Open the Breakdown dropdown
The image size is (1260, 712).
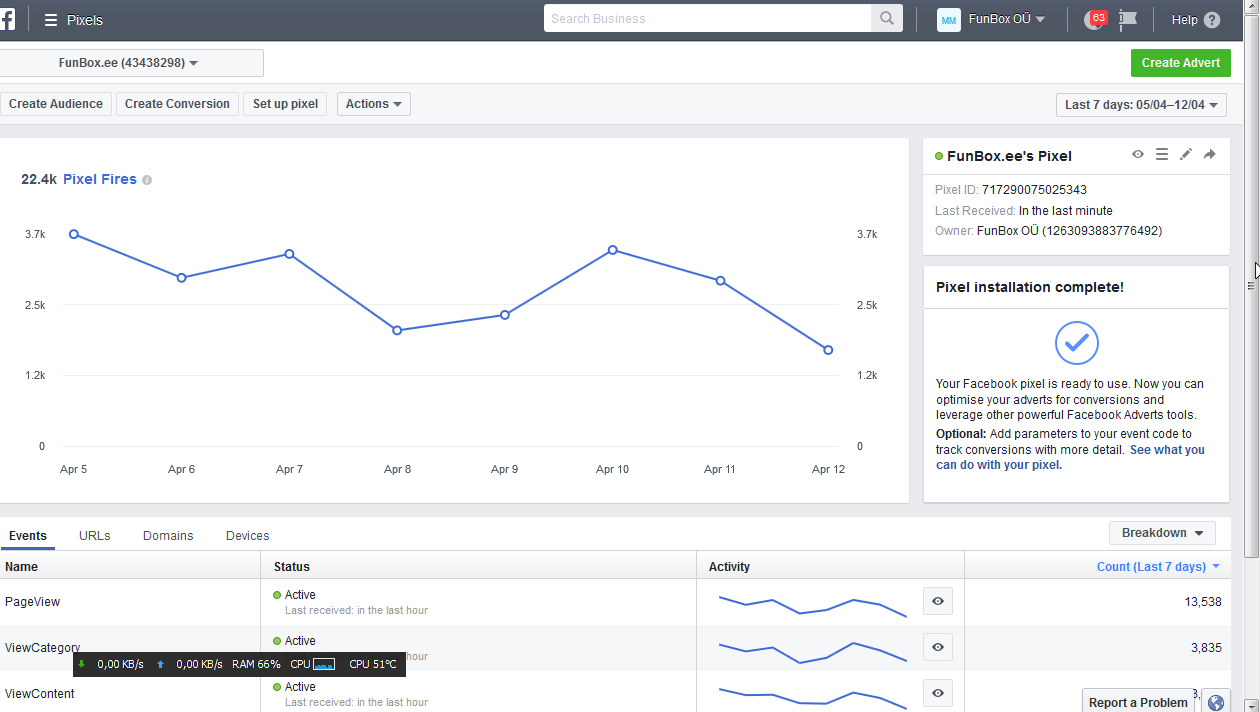tap(1162, 533)
